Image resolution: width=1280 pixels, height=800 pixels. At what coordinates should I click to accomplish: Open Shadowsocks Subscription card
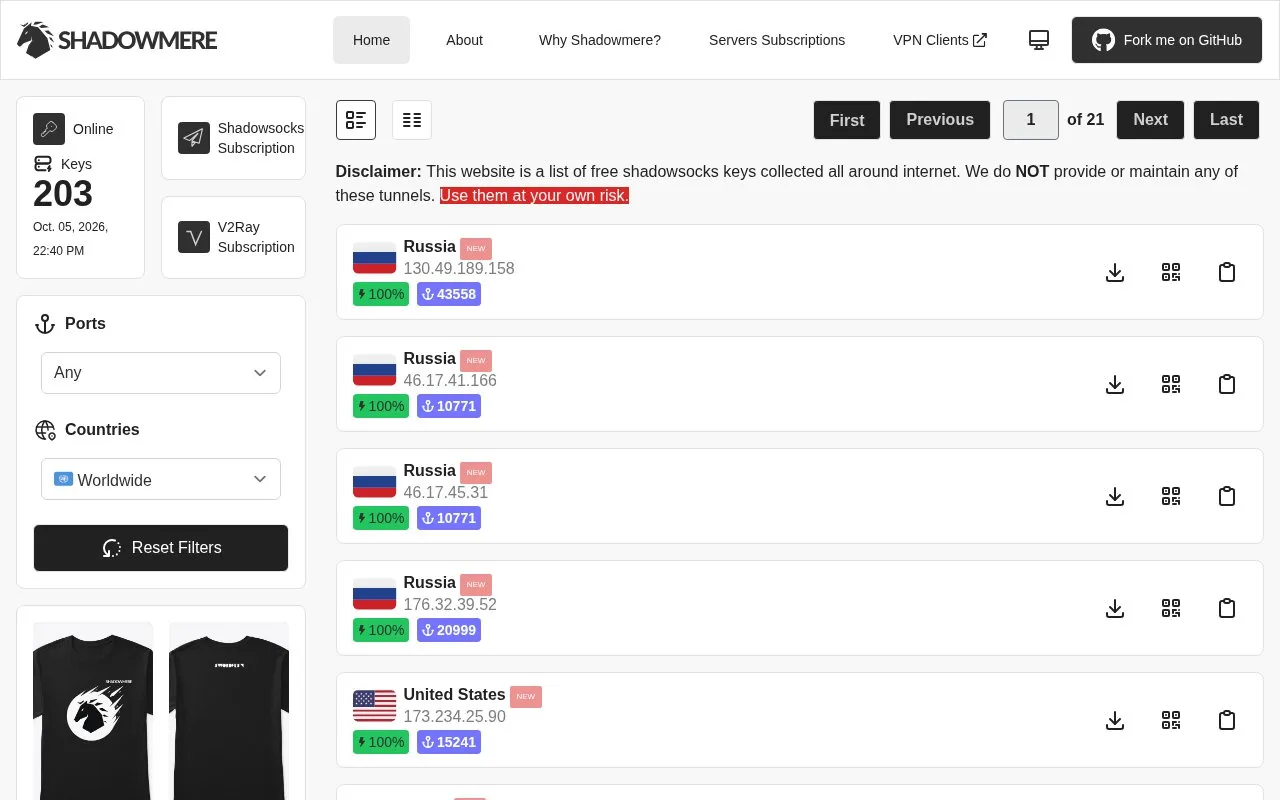[x=233, y=138]
